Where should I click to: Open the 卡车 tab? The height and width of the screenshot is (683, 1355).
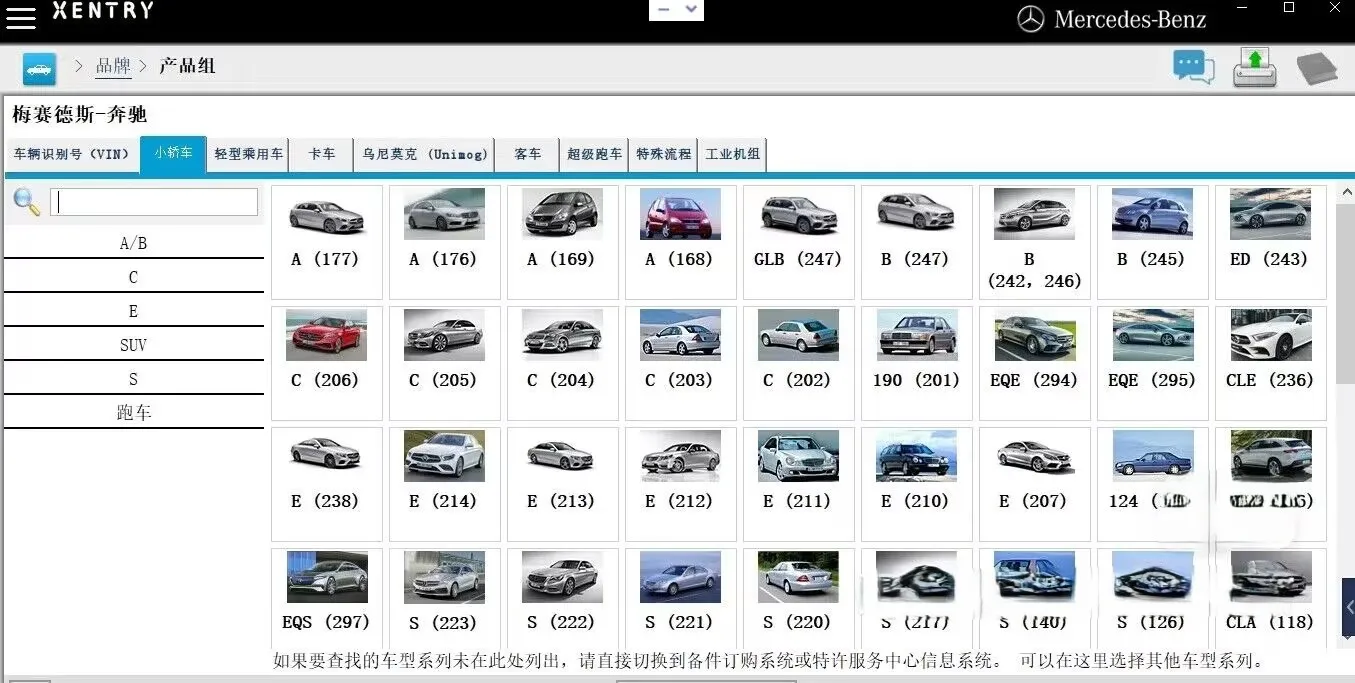(x=322, y=155)
